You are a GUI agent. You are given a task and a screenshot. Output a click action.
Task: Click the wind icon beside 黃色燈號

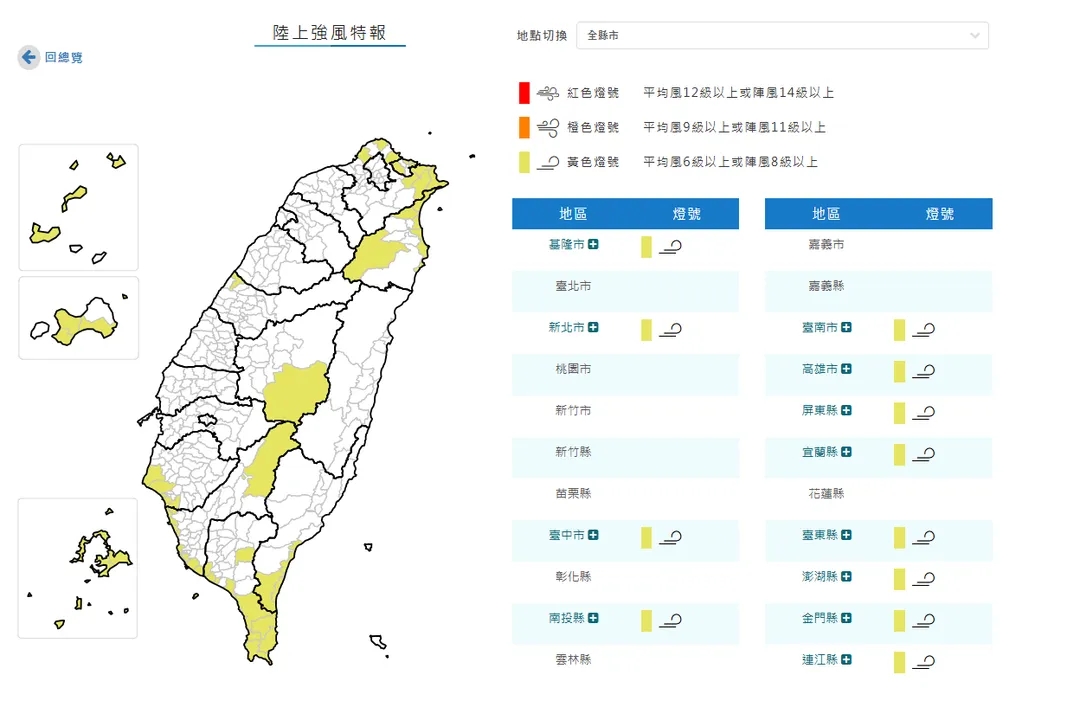pyautogui.click(x=548, y=163)
